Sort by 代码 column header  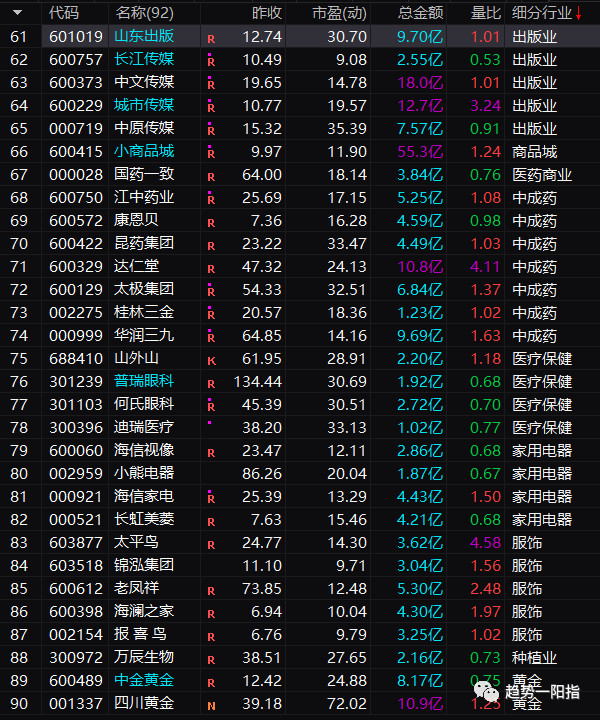point(64,13)
